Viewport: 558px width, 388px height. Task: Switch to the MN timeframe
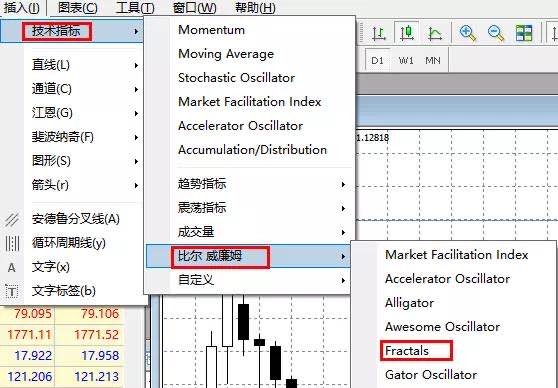pos(433,61)
